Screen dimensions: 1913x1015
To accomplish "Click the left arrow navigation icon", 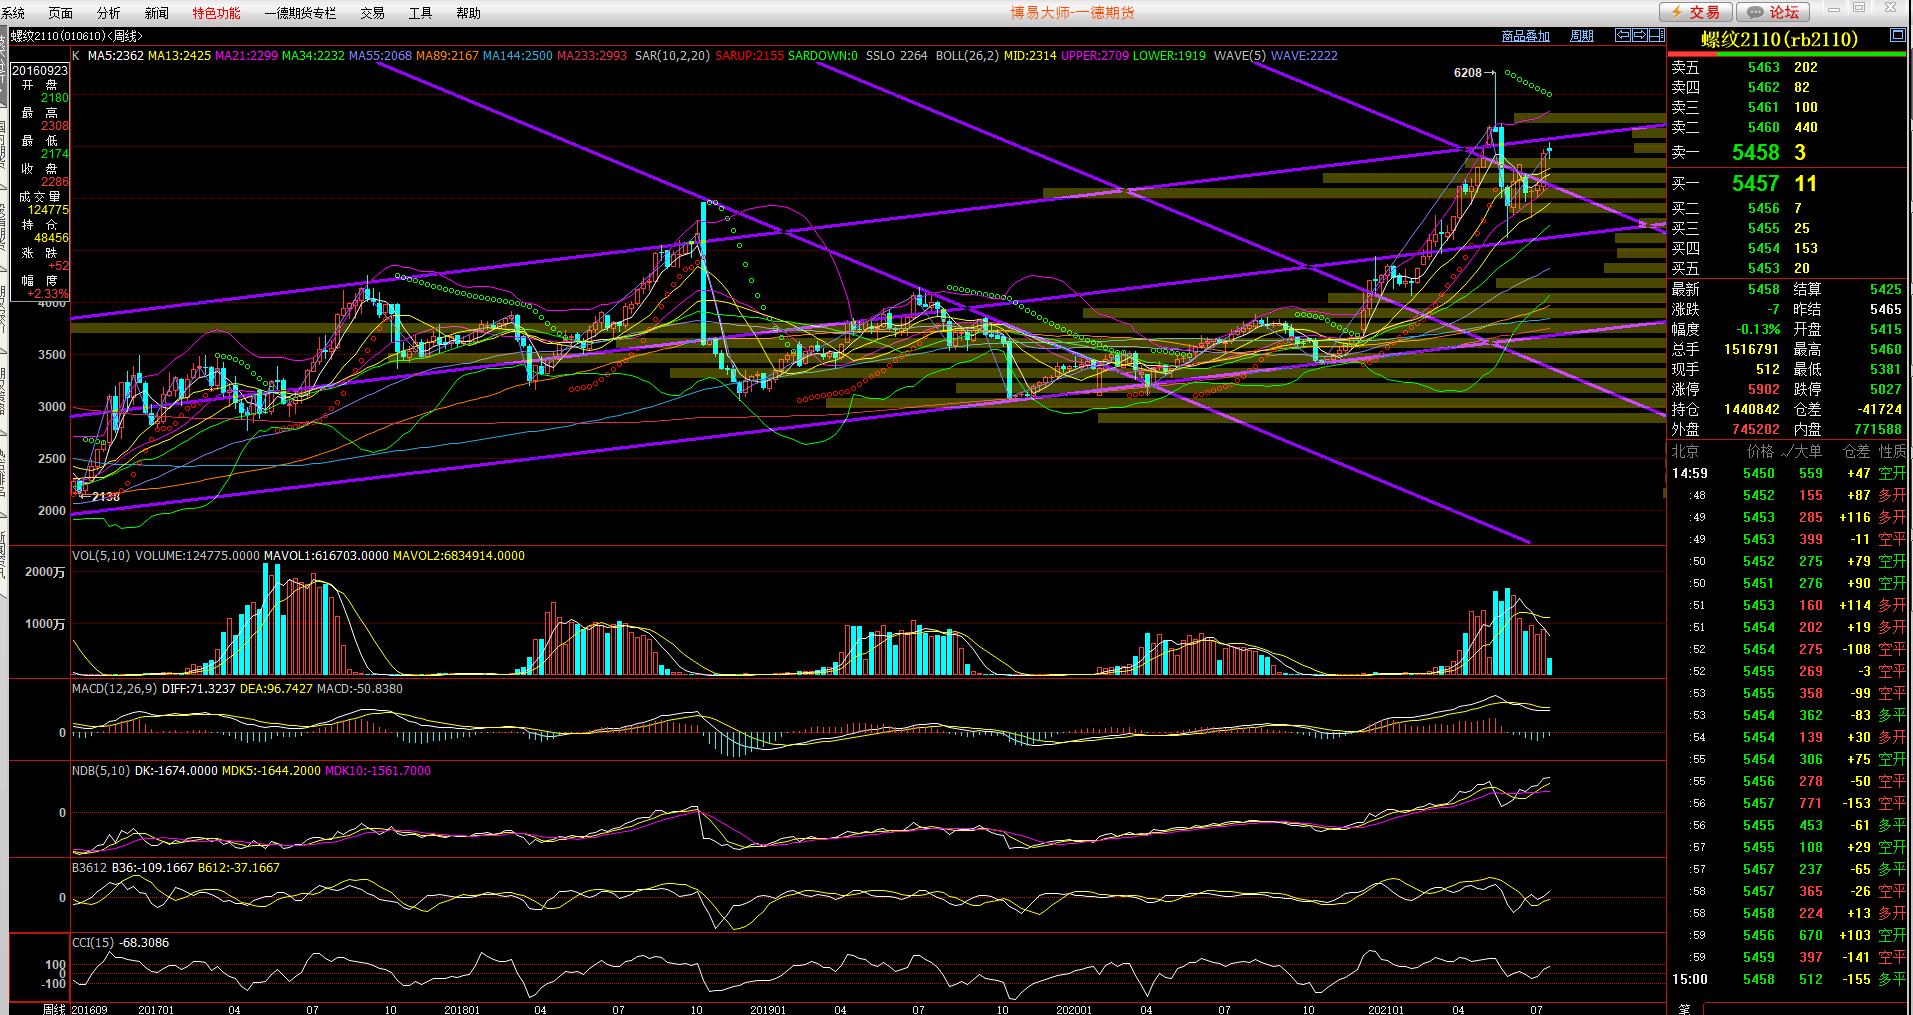I will point(1623,35).
